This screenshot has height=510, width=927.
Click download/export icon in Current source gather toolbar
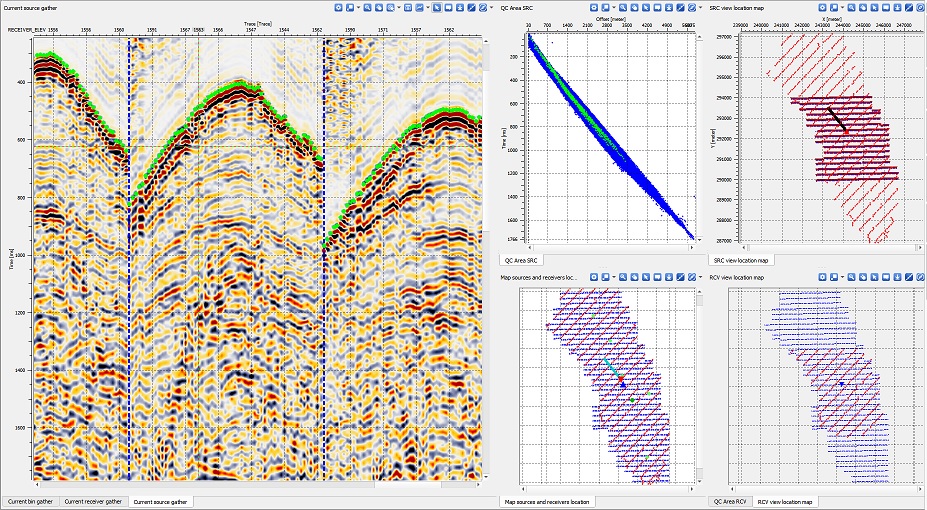tap(460, 8)
